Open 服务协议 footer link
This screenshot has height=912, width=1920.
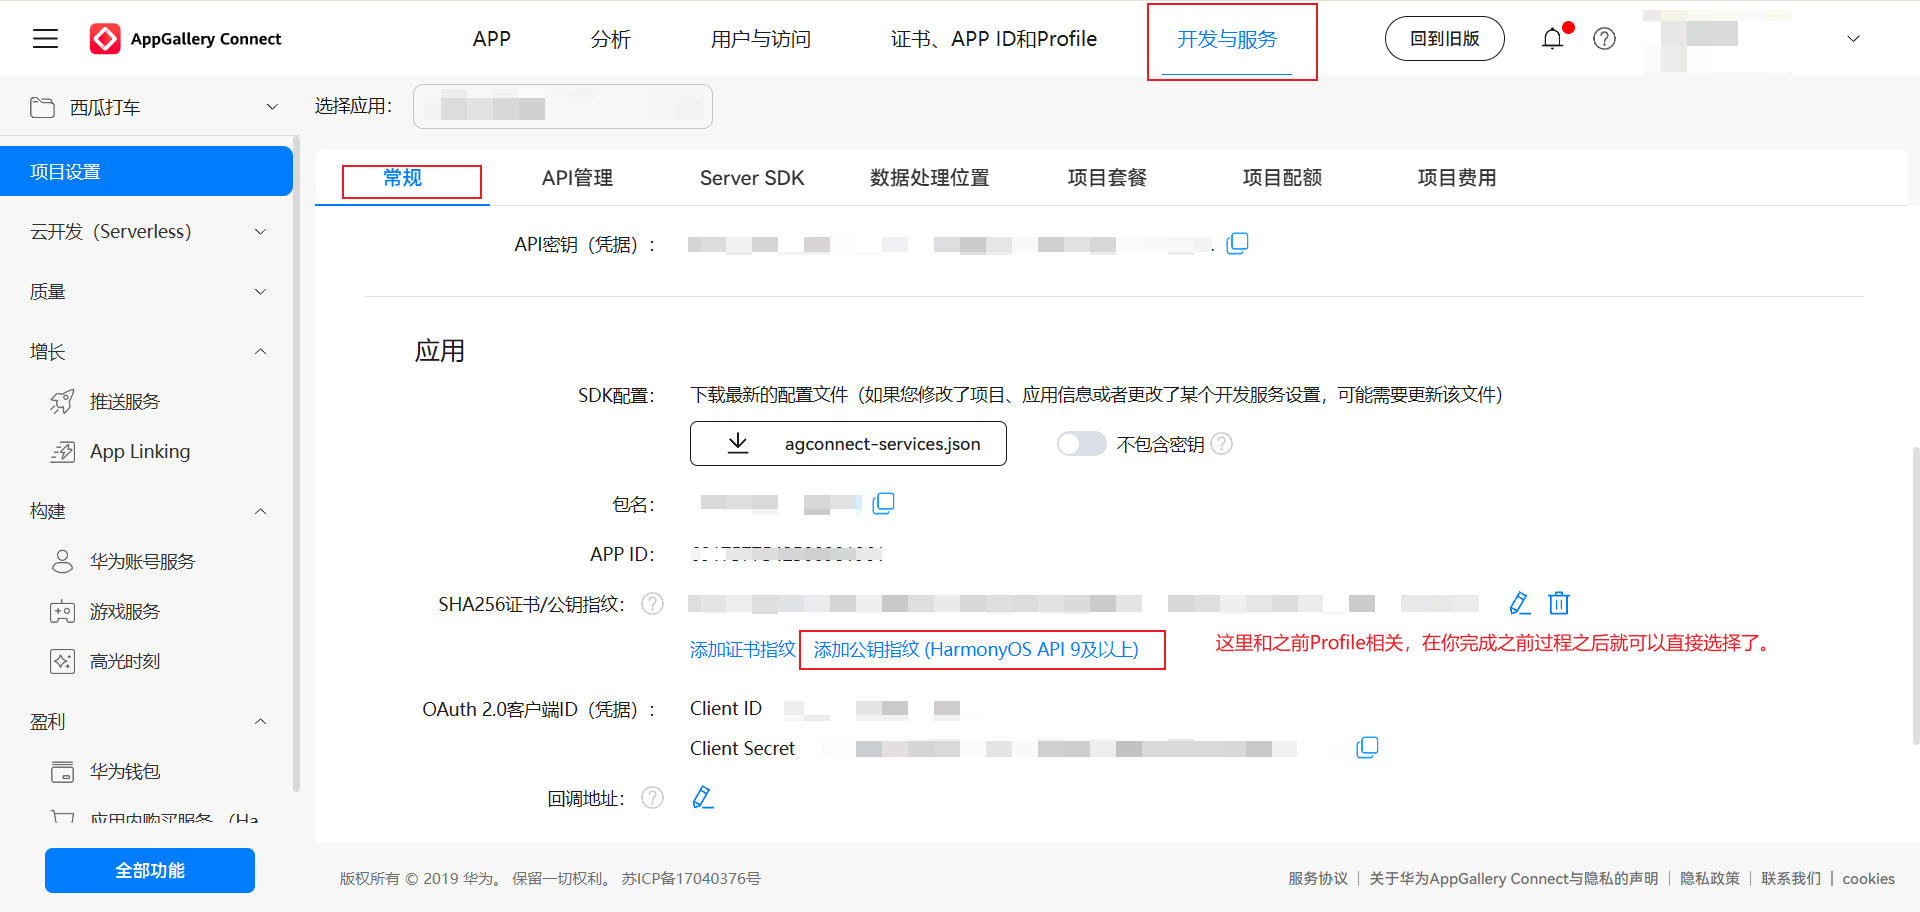[1318, 878]
